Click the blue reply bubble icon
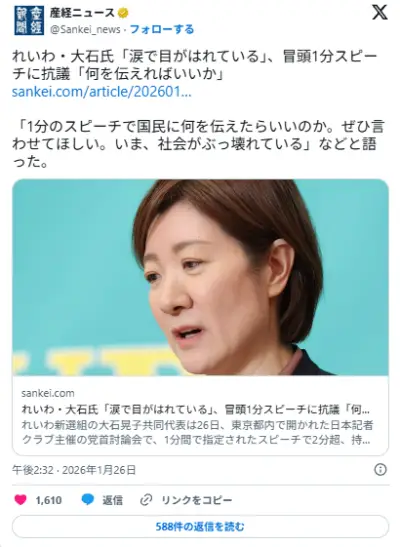This screenshot has height=547, width=400. click(88, 500)
